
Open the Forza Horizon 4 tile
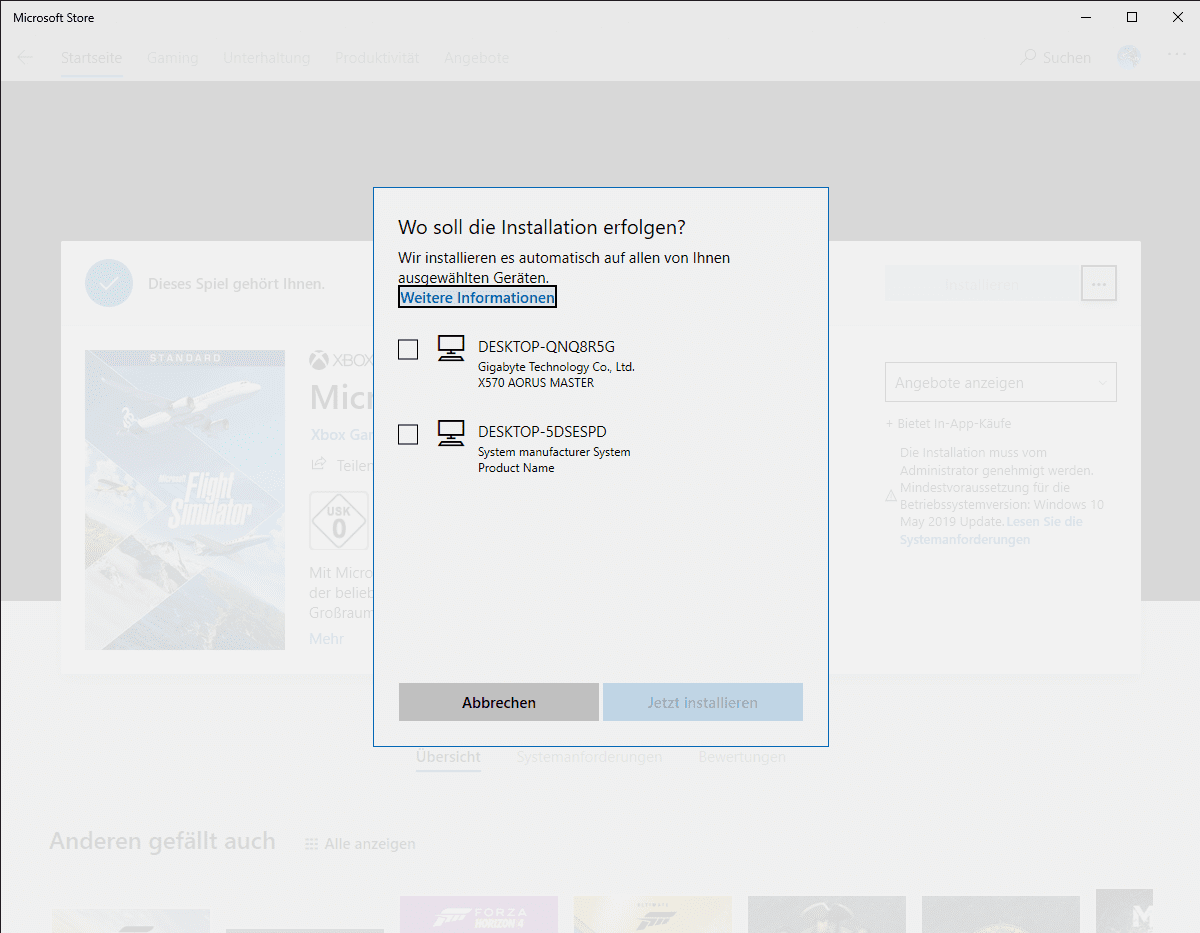pos(479,914)
